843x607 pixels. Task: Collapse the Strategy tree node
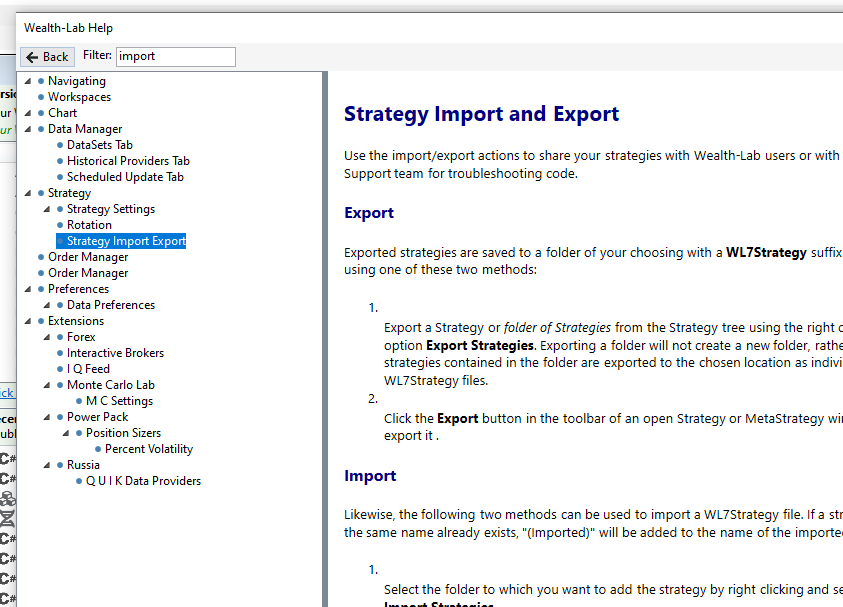pyautogui.click(x=27, y=193)
